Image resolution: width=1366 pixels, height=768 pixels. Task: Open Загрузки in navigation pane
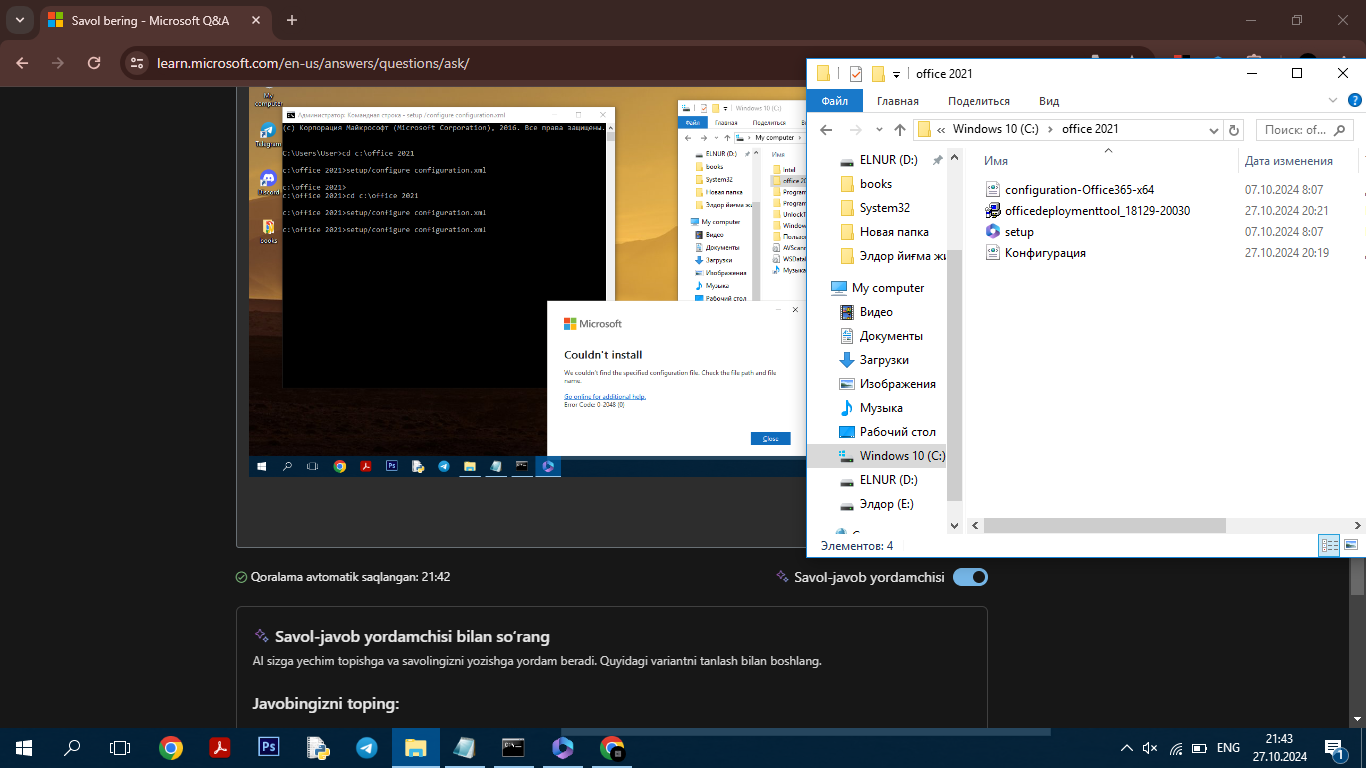pyautogui.click(x=883, y=360)
